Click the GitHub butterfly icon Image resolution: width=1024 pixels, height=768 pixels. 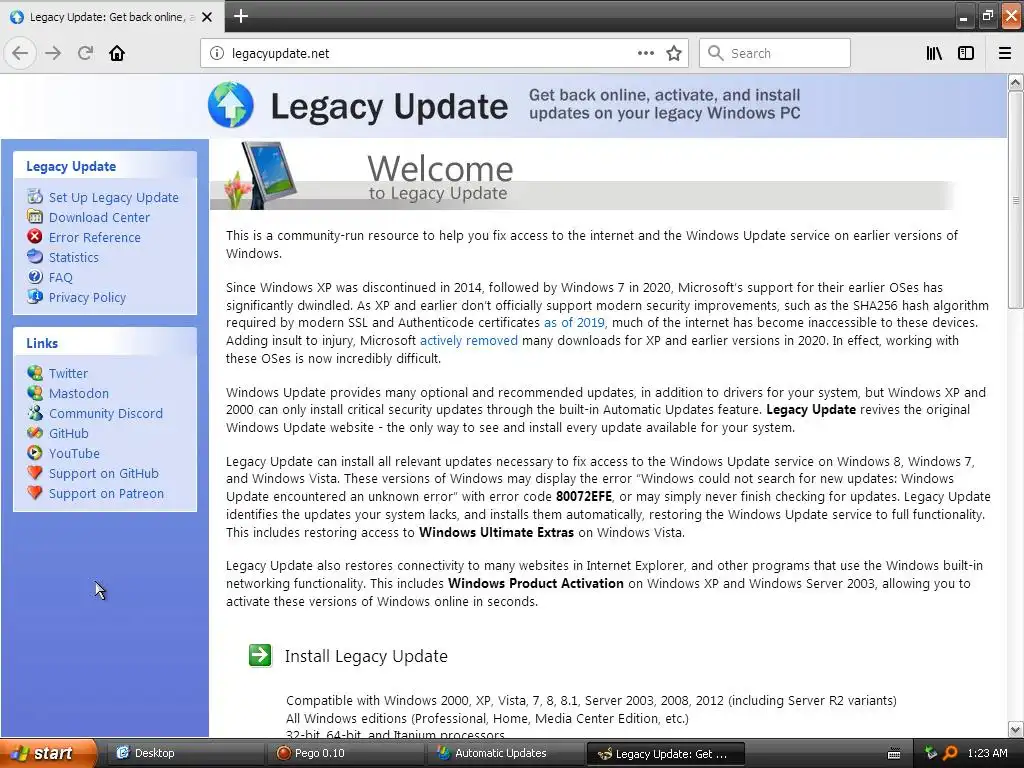coord(35,433)
